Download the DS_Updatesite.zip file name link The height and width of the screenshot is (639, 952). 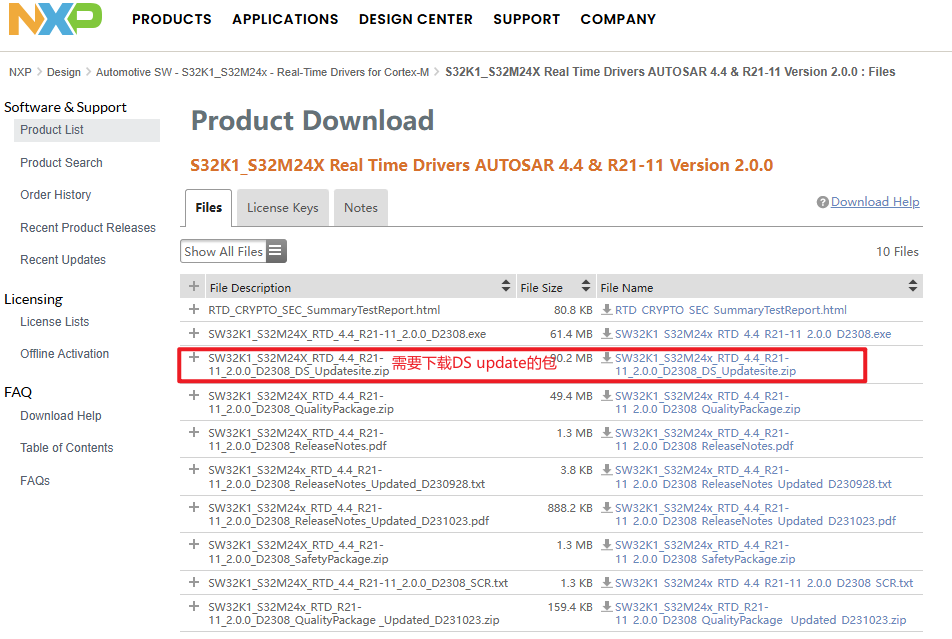[x=706, y=364]
